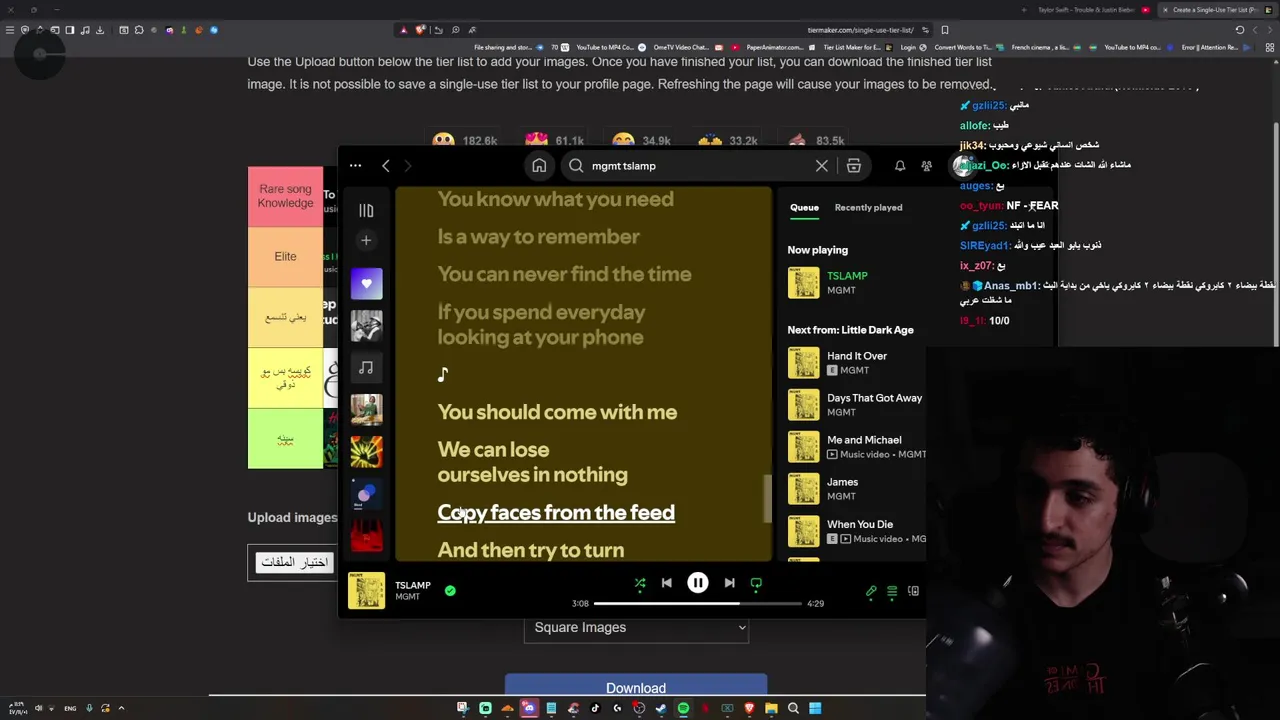The width and height of the screenshot is (1280, 720).
Task: Open the music note playlist in sidebar
Action: coord(366,368)
